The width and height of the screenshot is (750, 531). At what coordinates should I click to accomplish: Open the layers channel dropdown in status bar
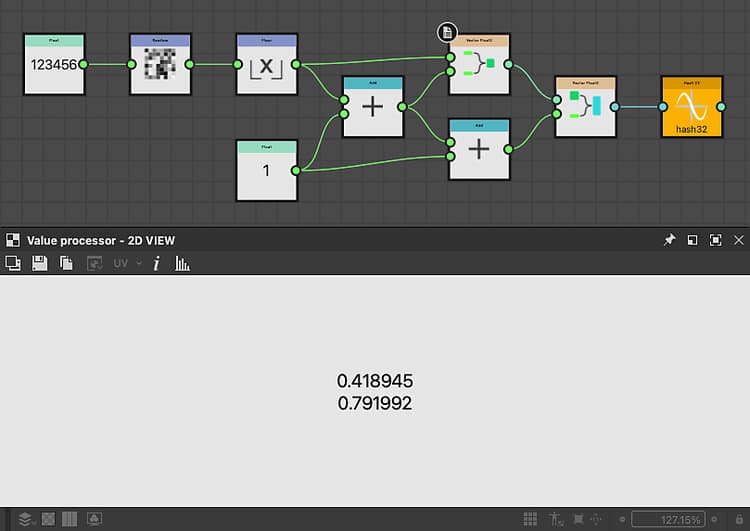coord(26,519)
